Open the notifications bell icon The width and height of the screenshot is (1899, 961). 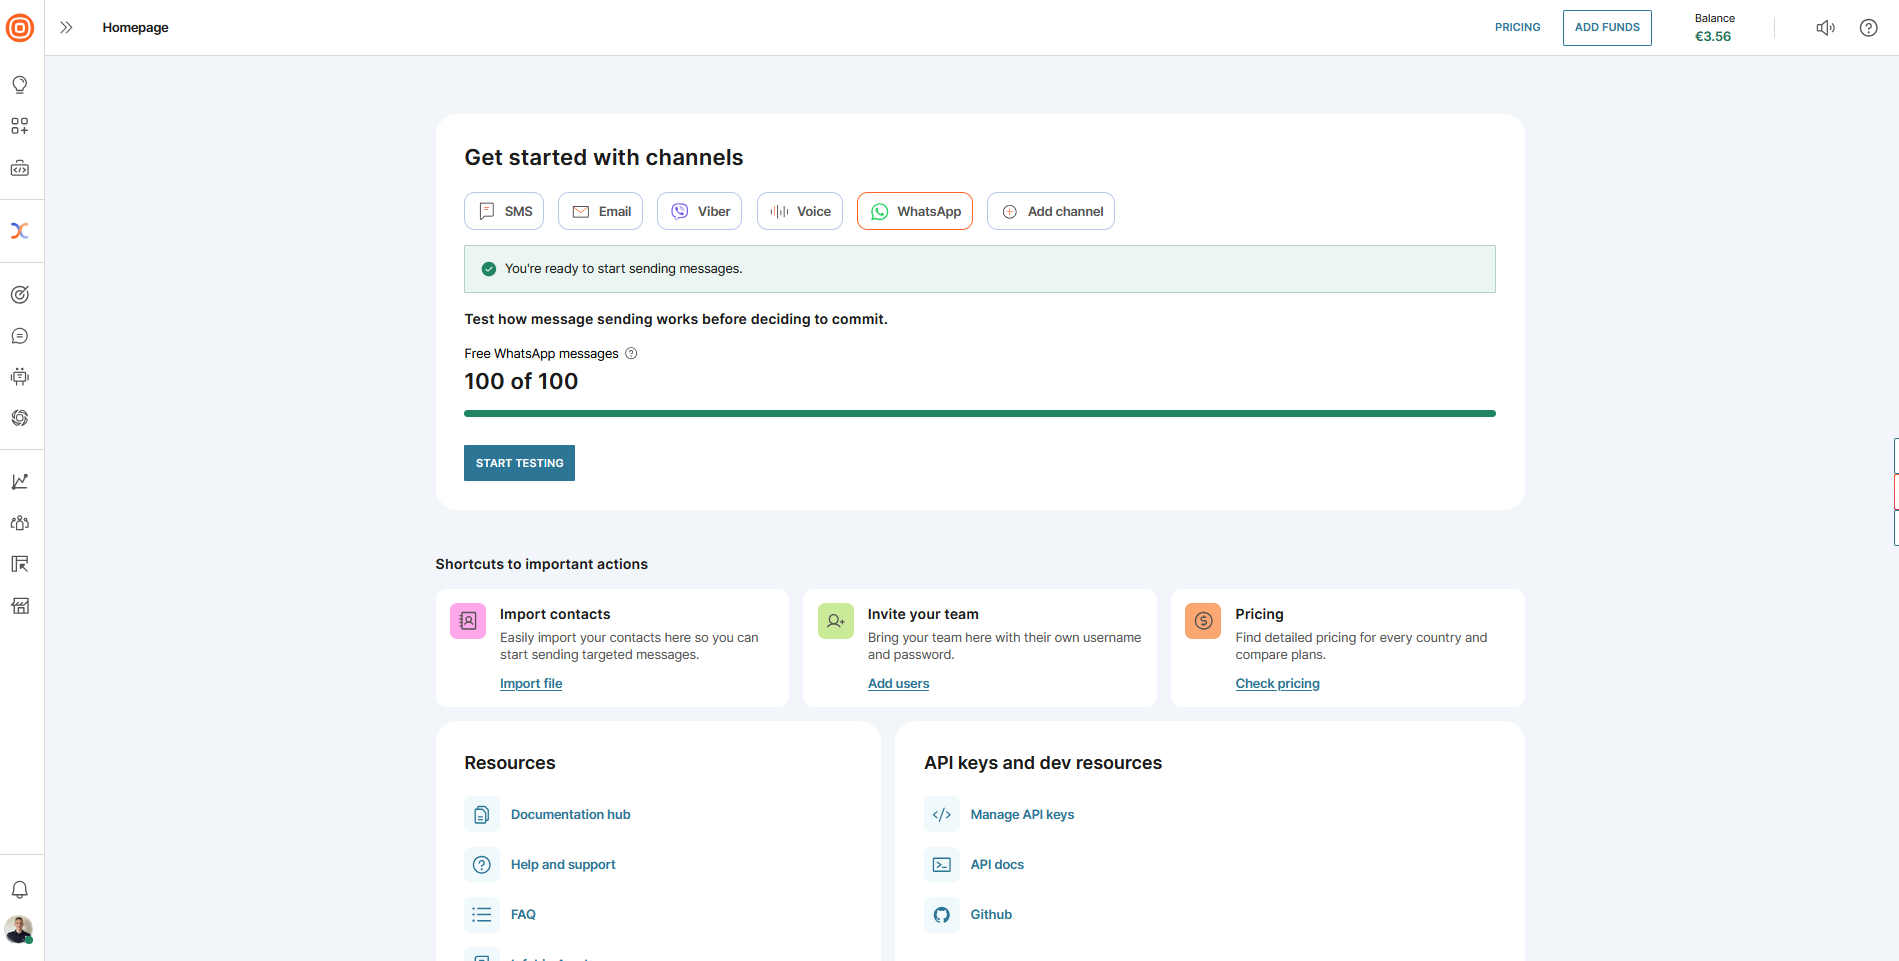[20, 890]
